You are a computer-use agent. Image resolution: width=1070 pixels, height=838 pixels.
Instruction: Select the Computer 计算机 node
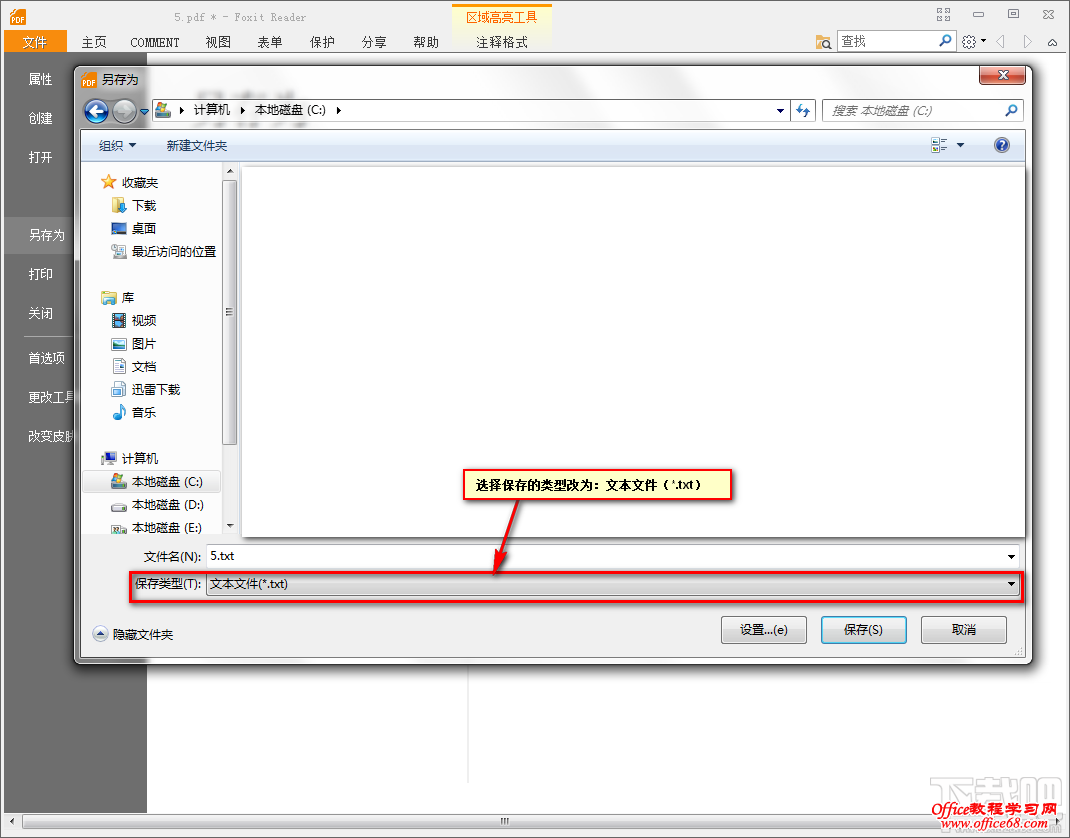pyautogui.click(x=130, y=459)
